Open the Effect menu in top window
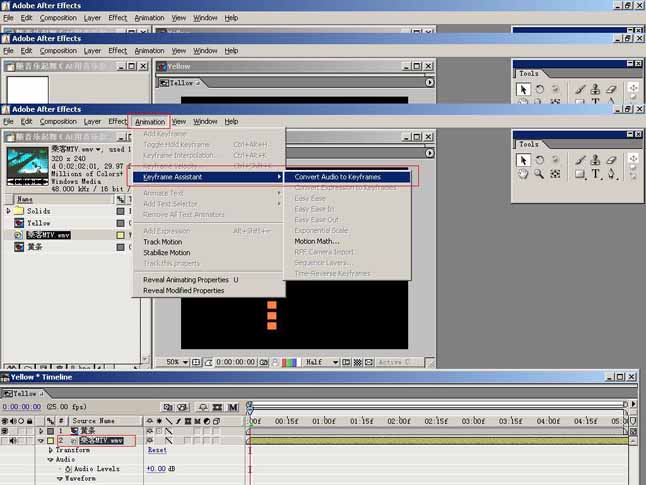The height and width of the screenshot is (485, 646). 117,18
